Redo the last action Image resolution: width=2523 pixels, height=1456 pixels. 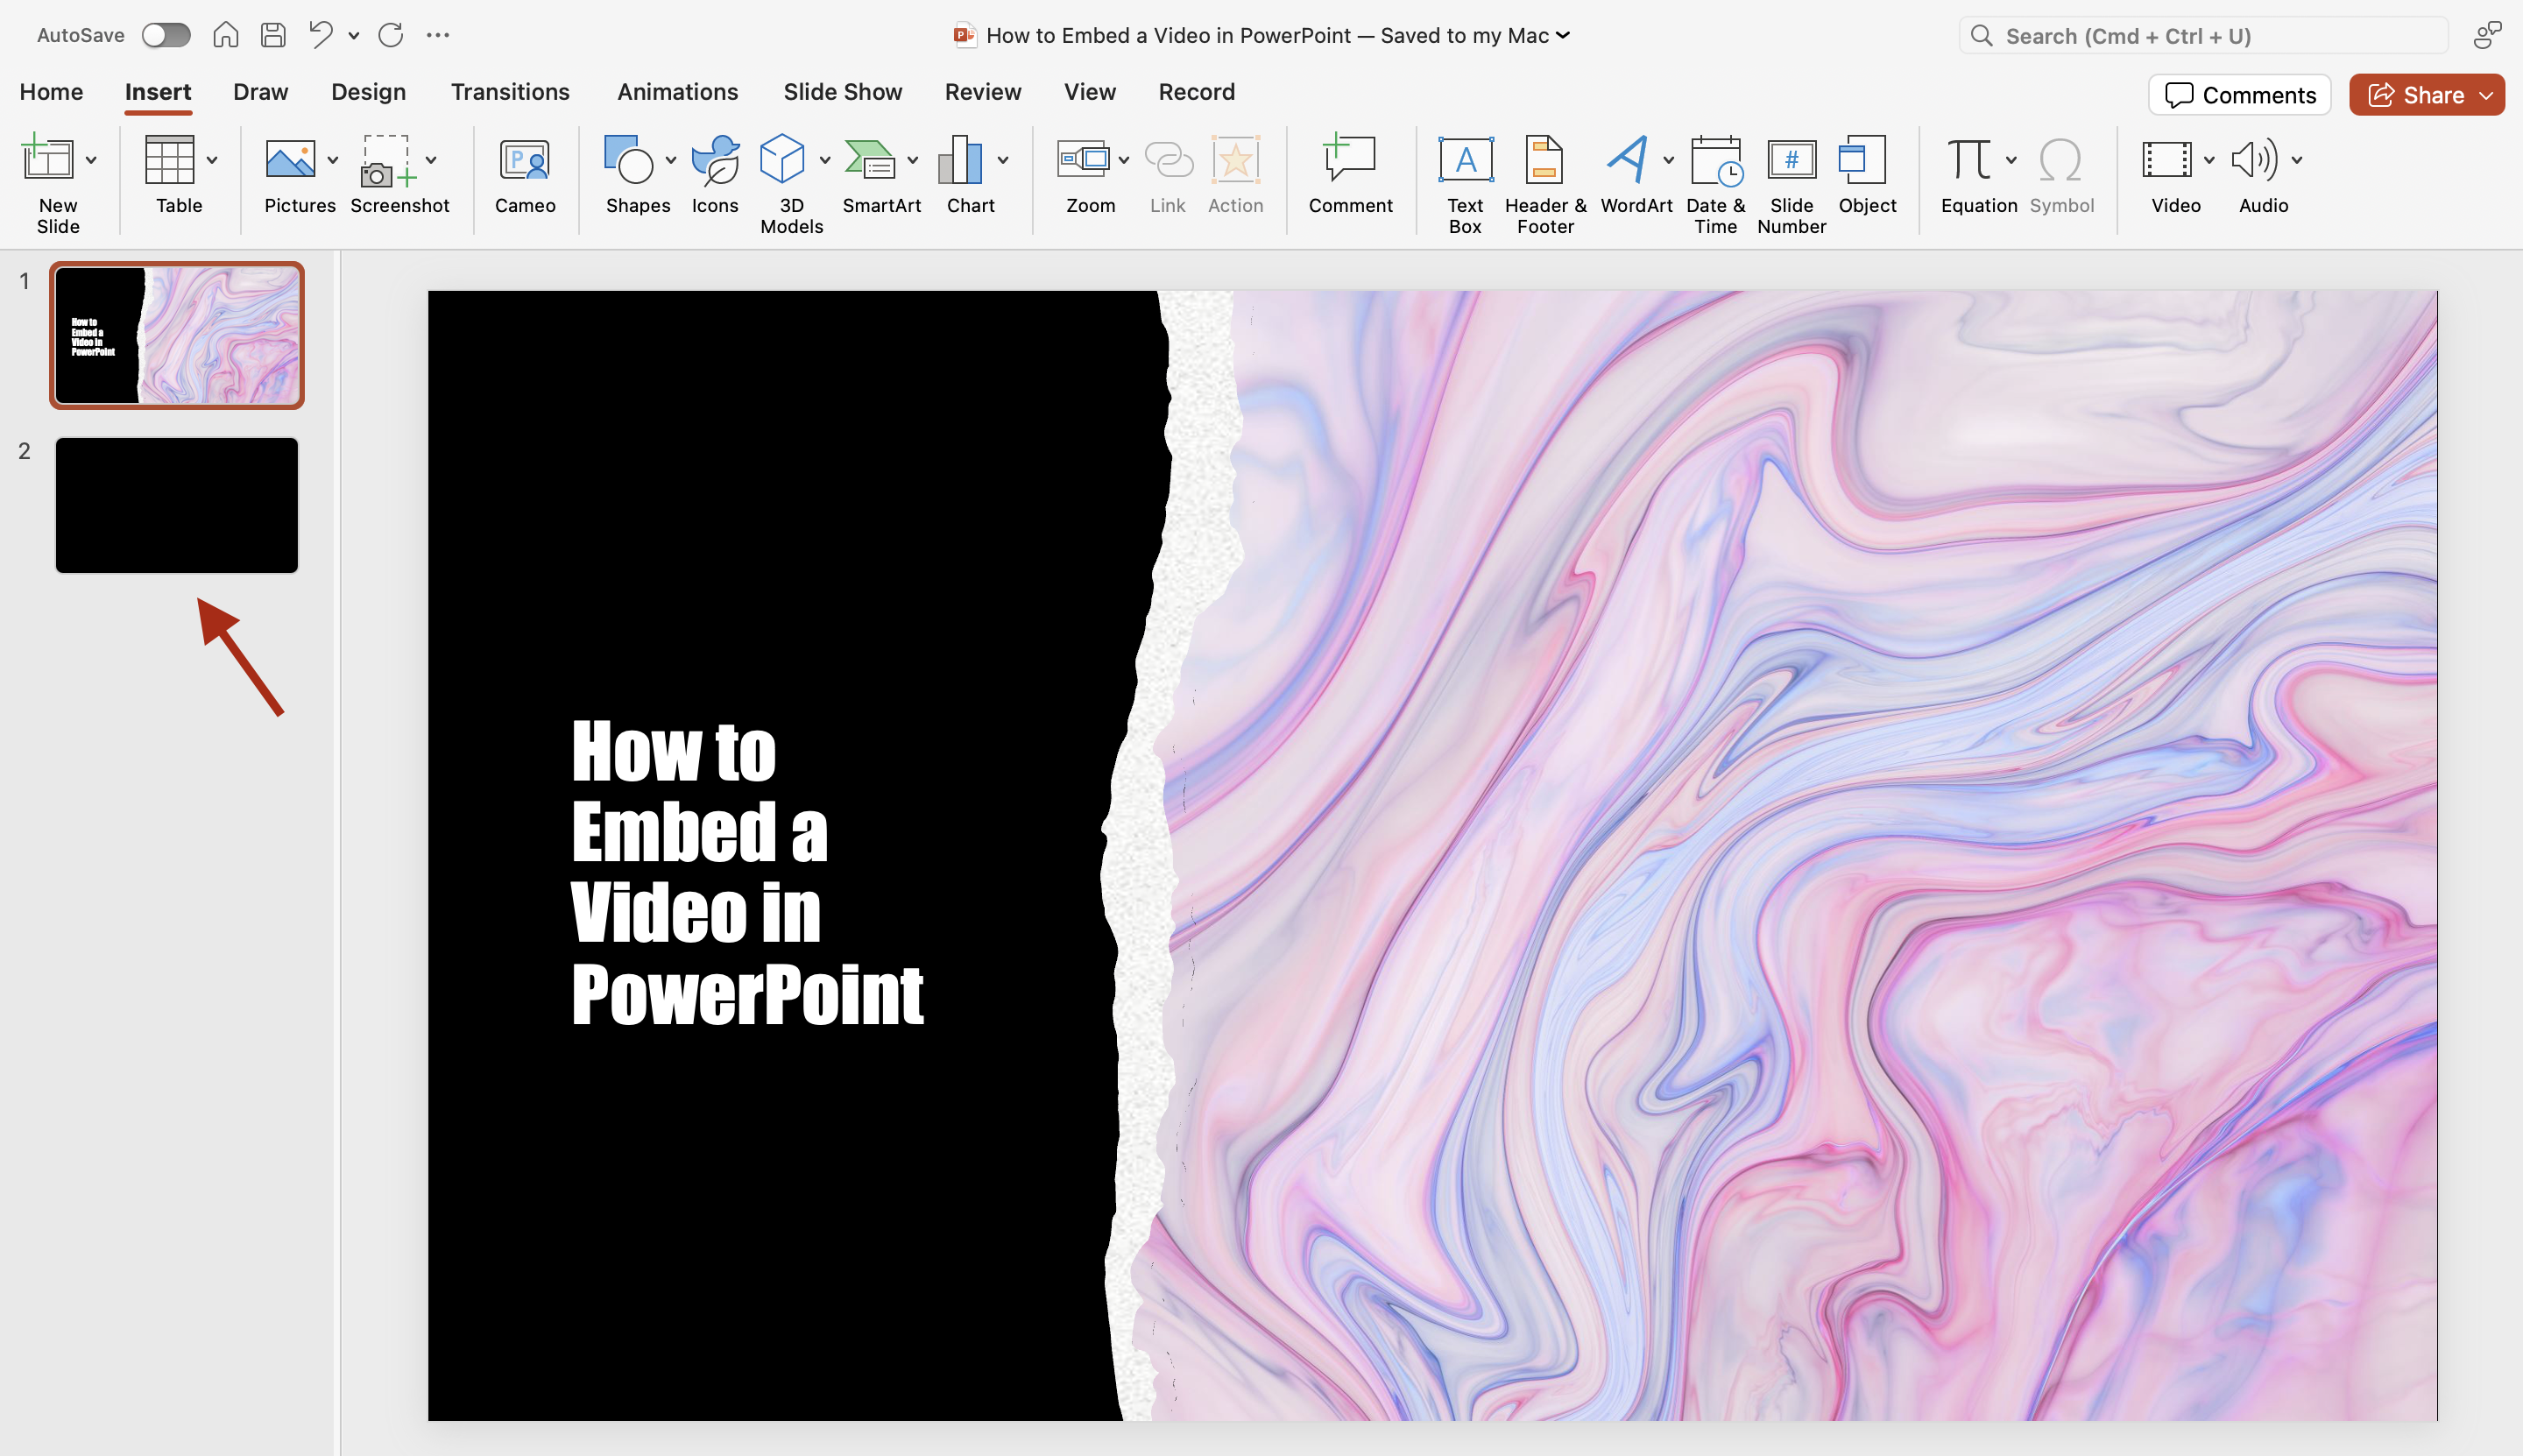[x=391, y=35]
